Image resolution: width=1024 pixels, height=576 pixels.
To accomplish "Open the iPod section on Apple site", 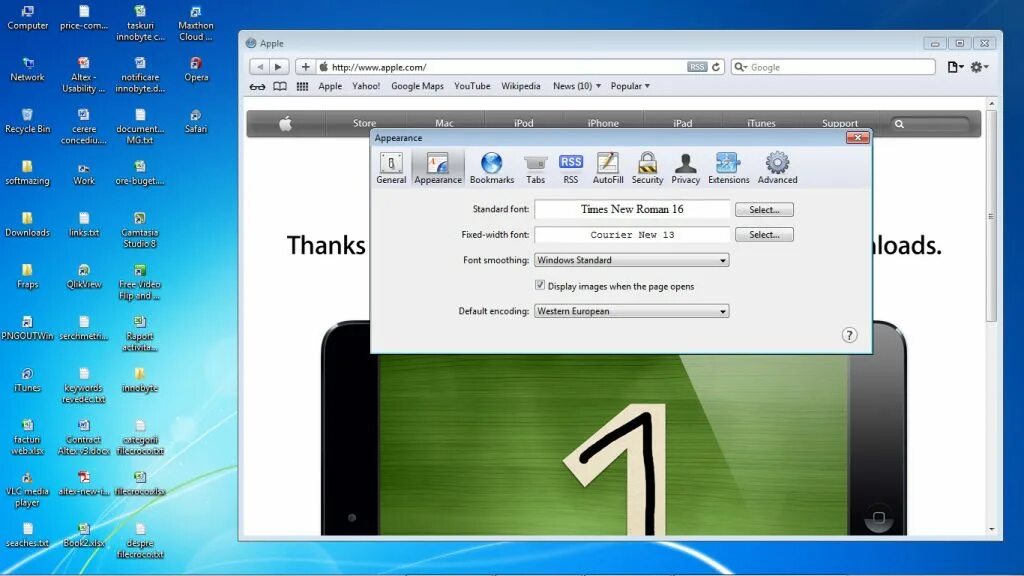I will [x=524, y=123].
